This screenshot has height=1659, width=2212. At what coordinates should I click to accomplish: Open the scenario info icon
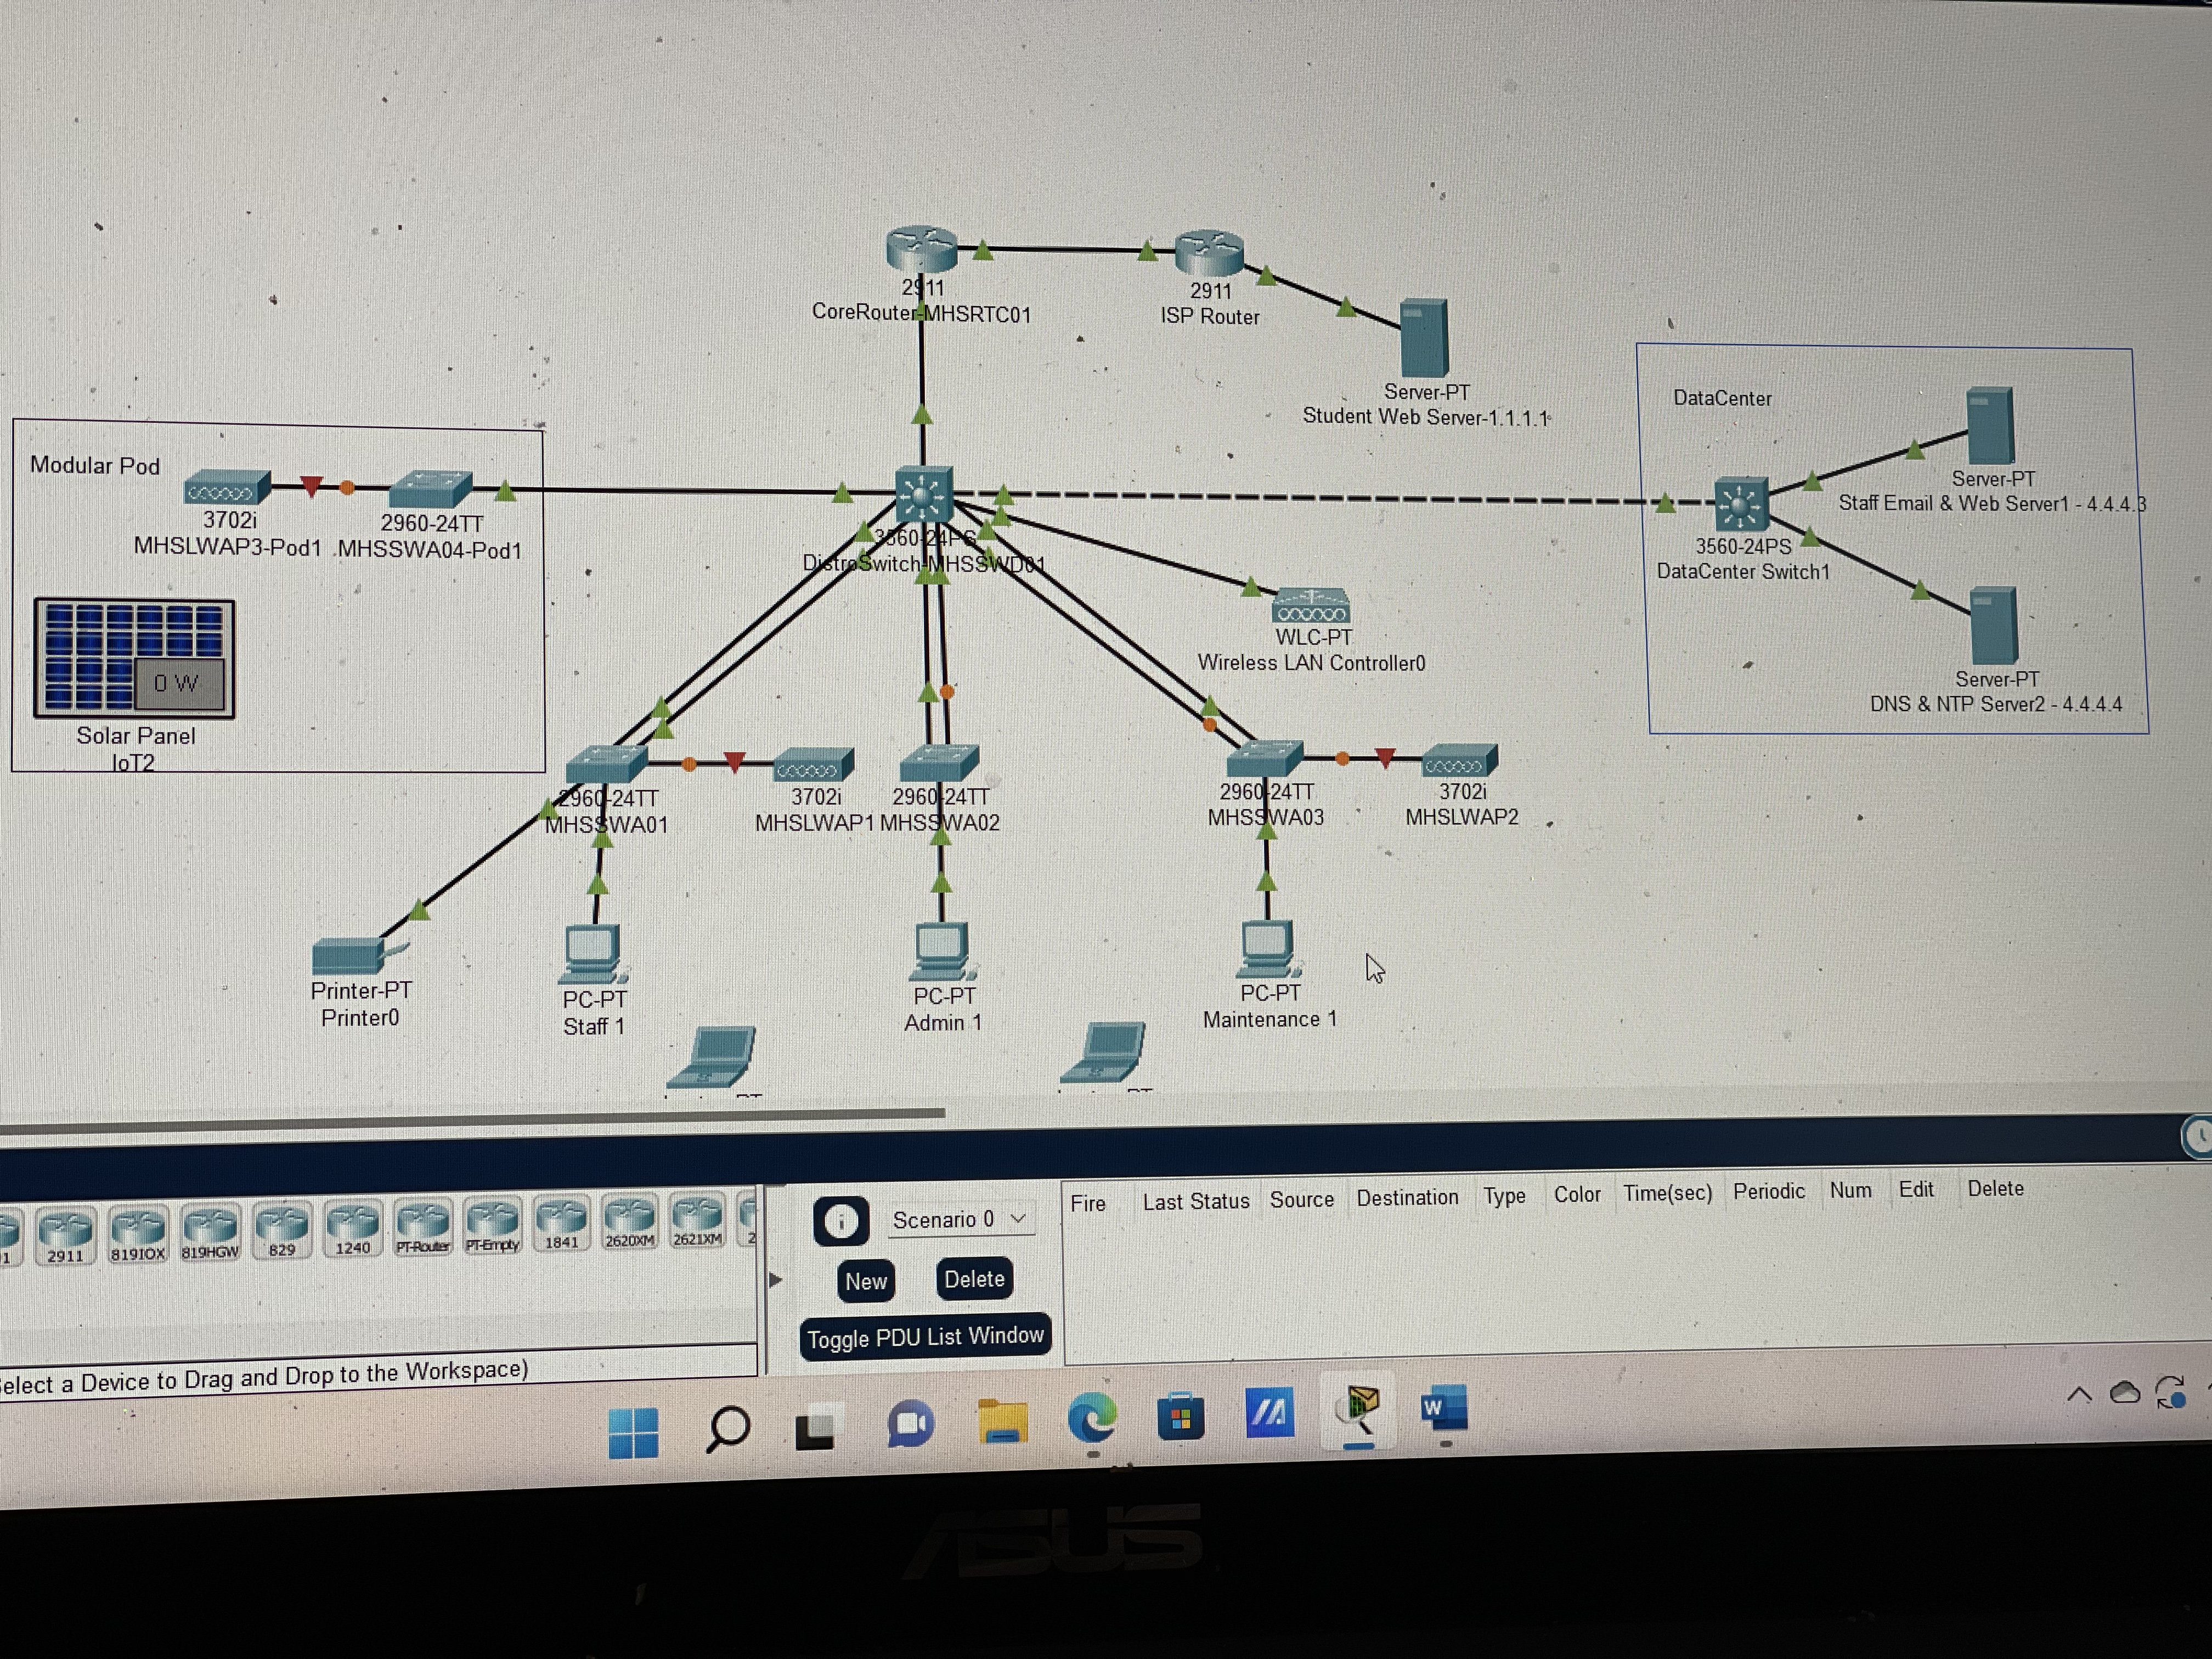tap(841, 1221)
